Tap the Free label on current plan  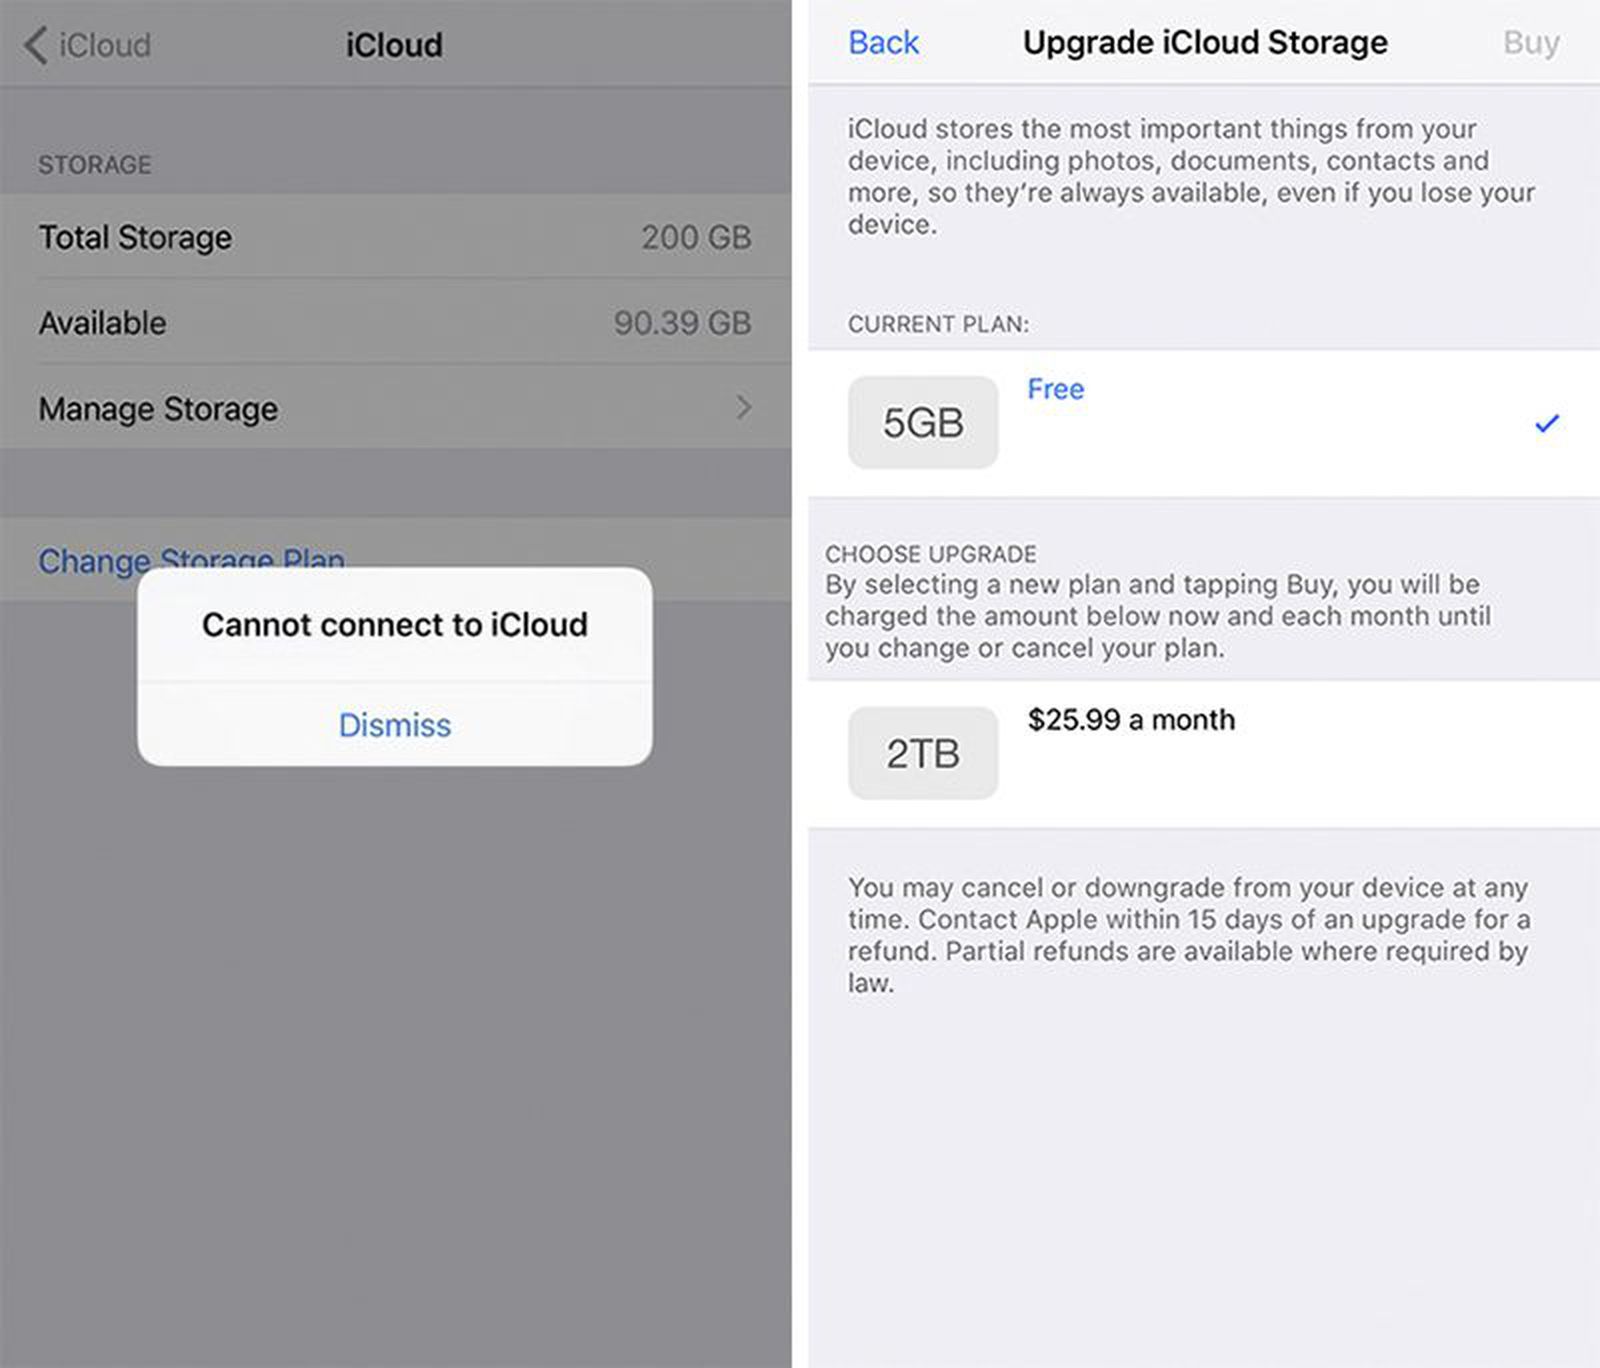point(1055,390)
